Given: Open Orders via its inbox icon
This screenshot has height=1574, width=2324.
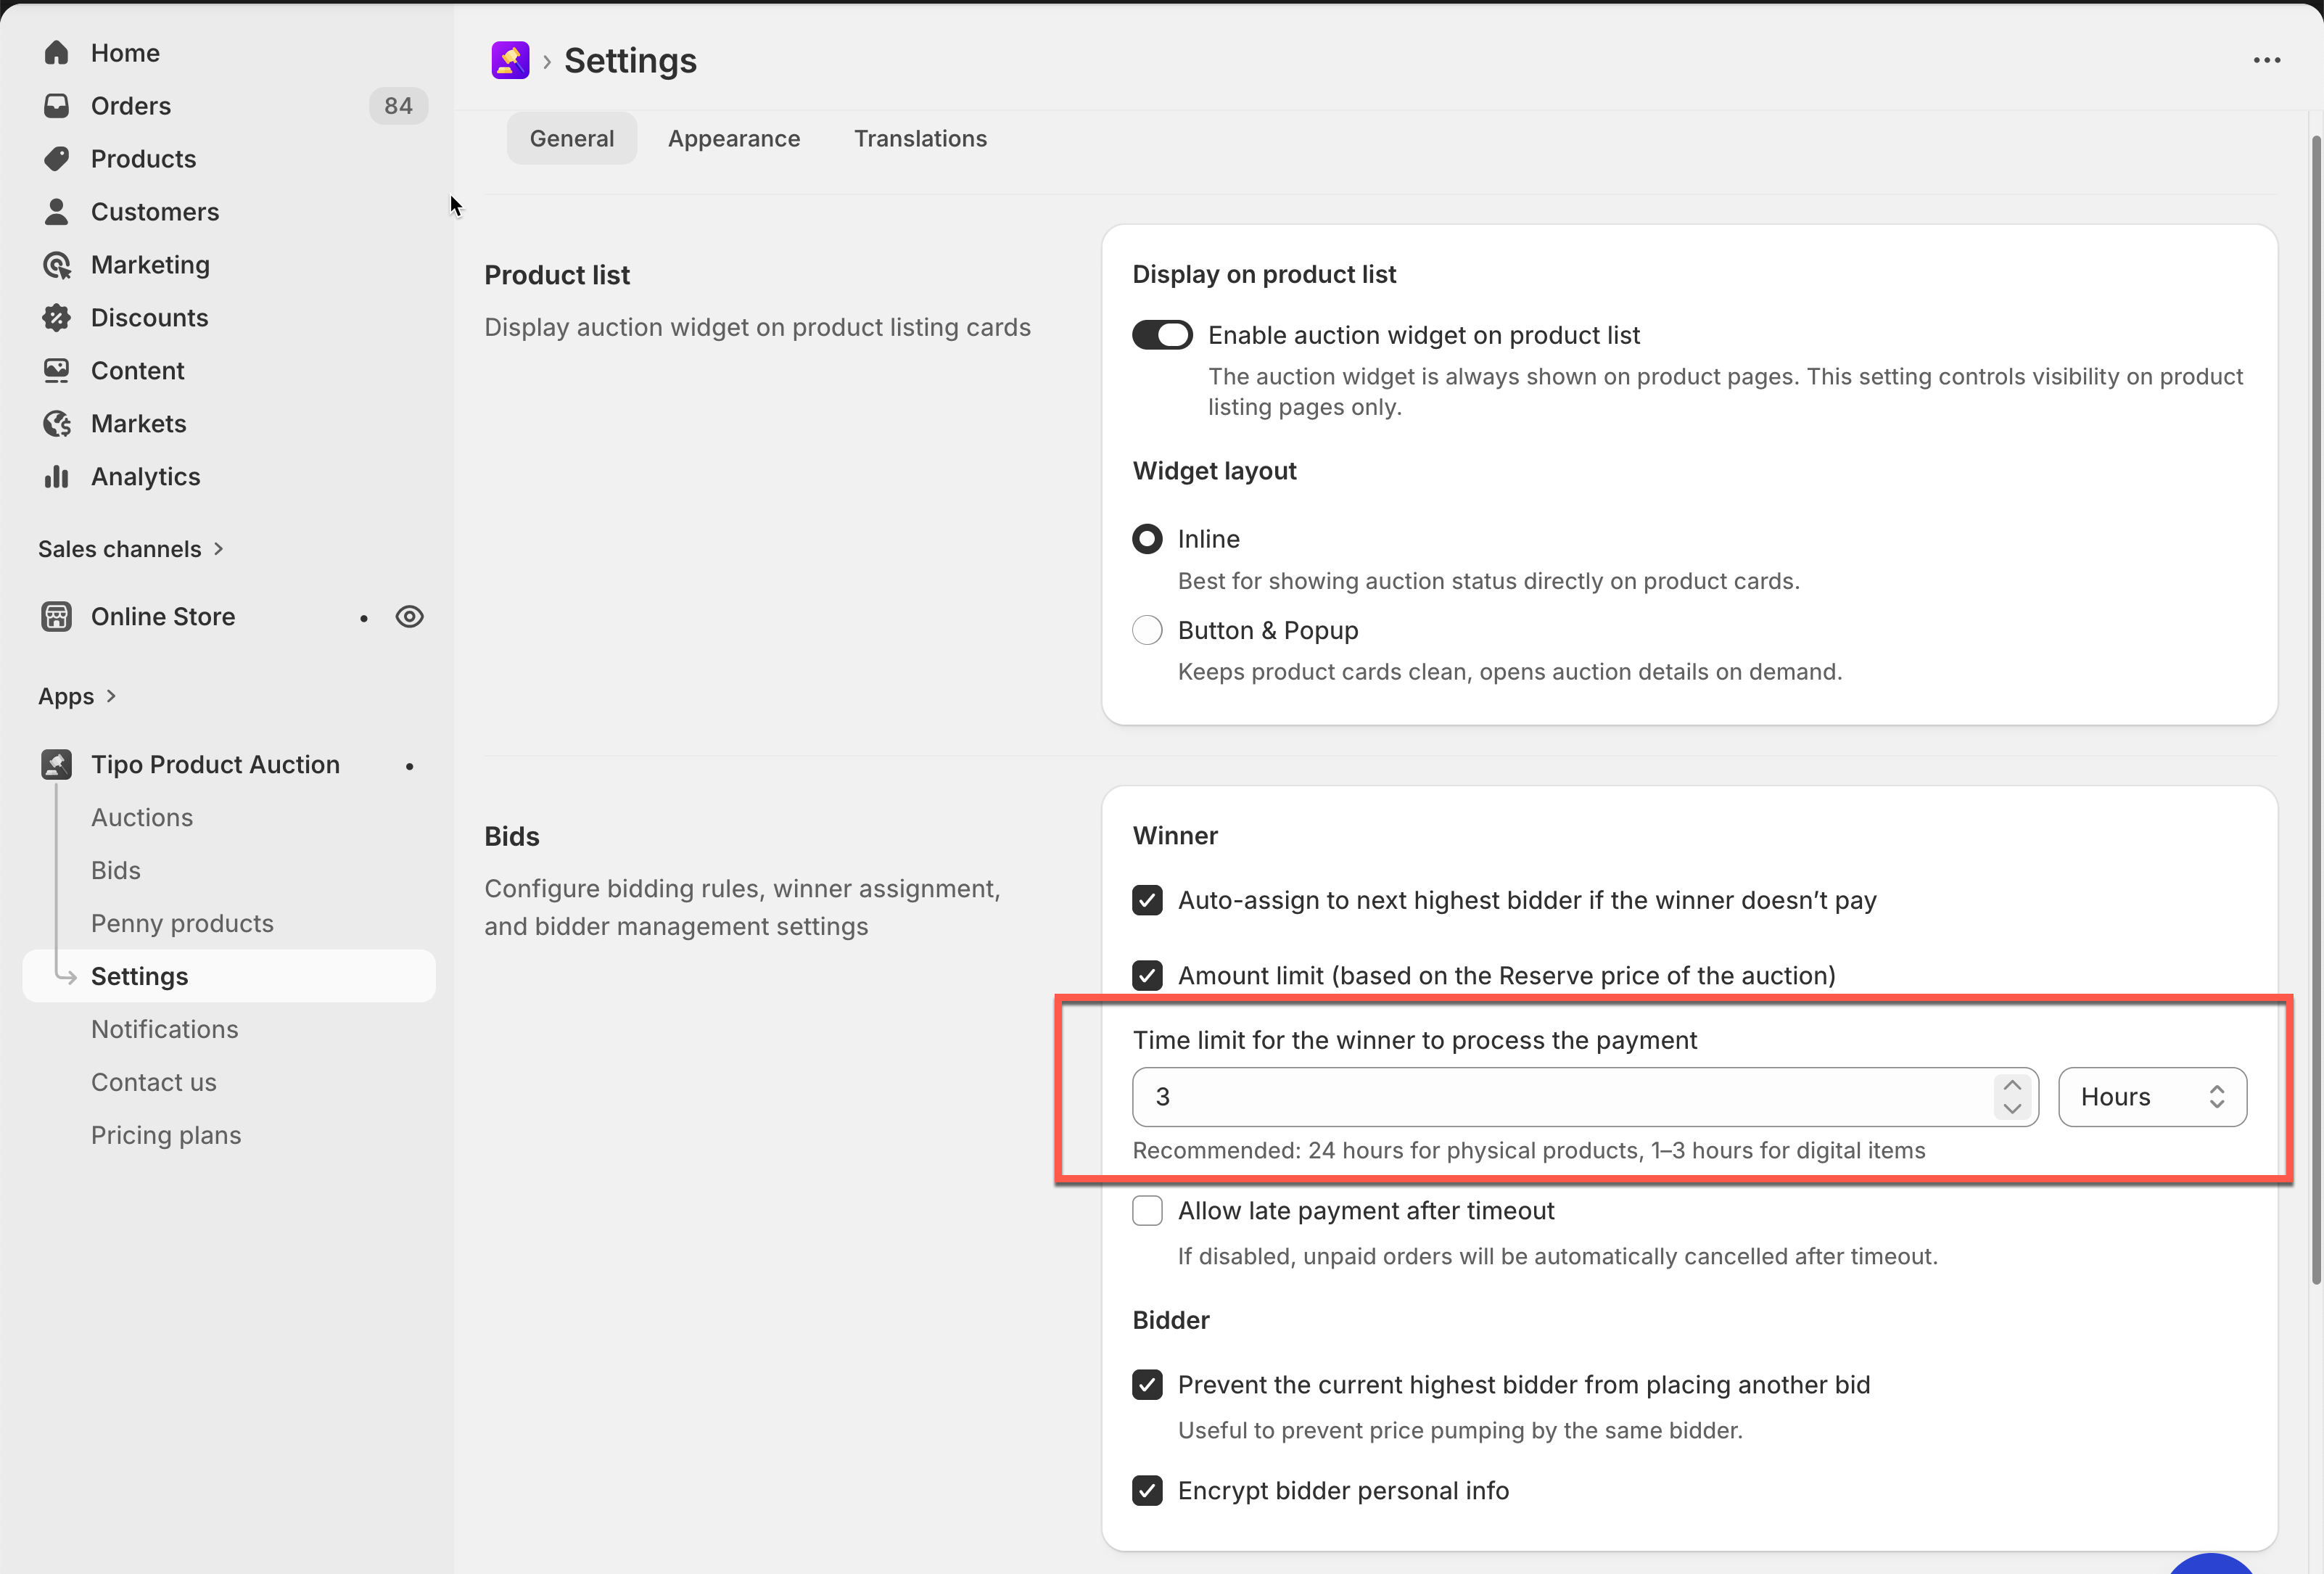Looking at the screenshot, I should (x=56, y=105).
